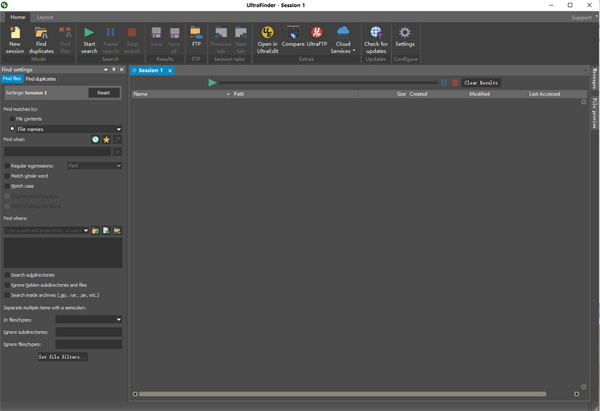Select the File contents radio button
600x411 pixels.
tap(12, 119)
